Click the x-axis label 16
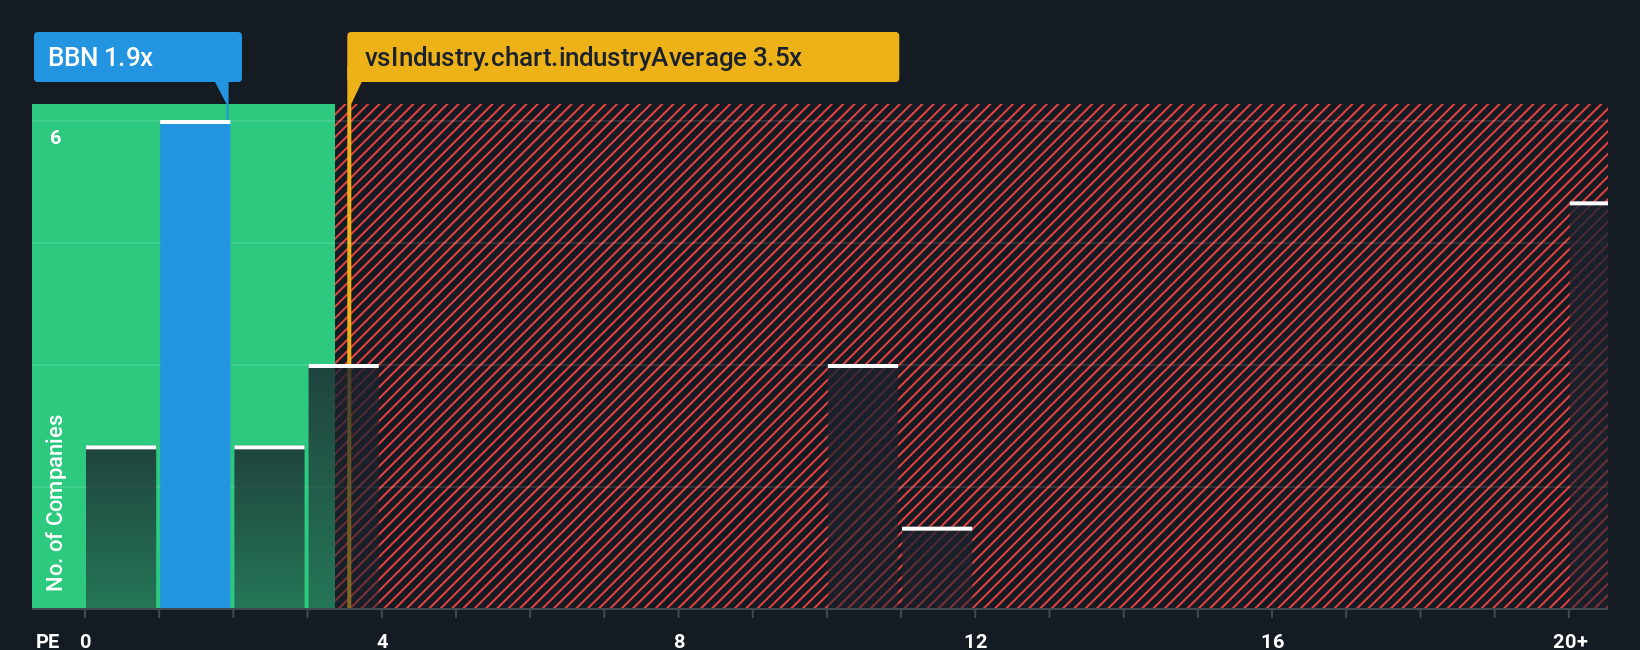This screenshot has width=1640, height=650. coord(1273,640)
